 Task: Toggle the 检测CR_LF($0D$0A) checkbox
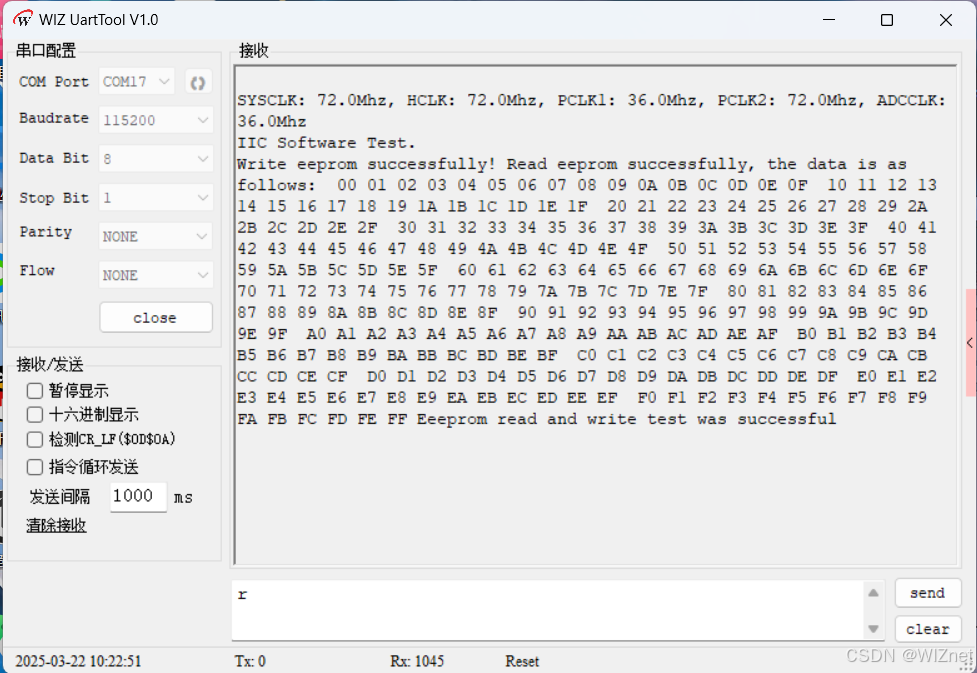35,439
